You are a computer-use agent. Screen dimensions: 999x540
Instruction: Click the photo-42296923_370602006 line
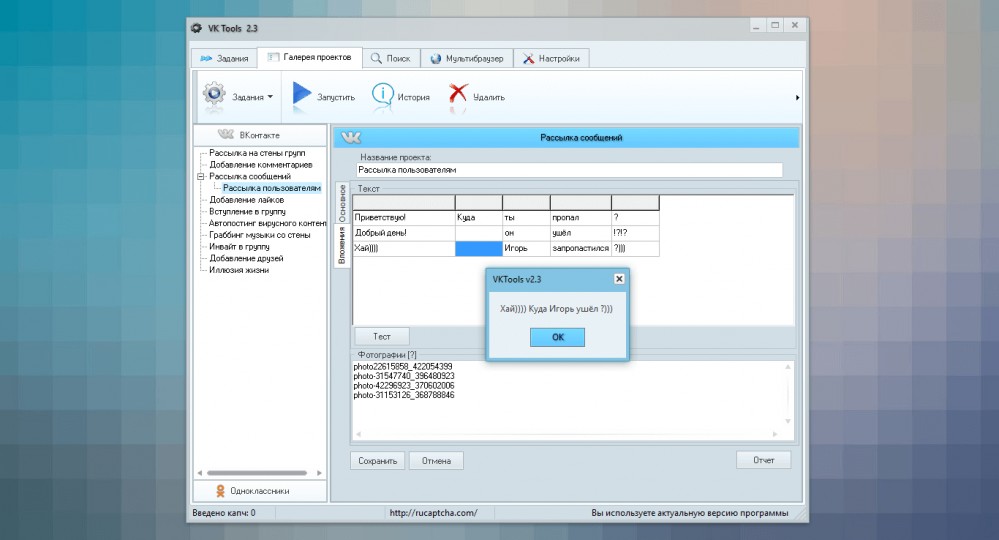[404, 386]
